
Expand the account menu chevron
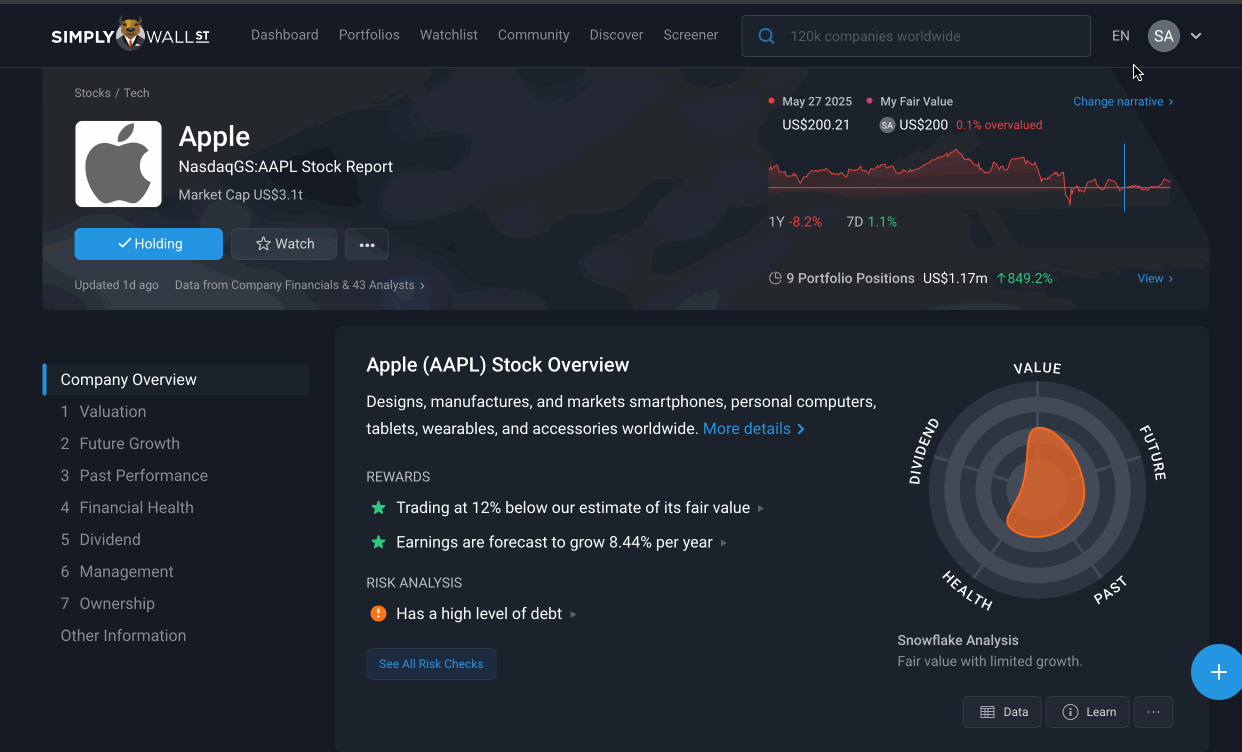coord(1196,36)
